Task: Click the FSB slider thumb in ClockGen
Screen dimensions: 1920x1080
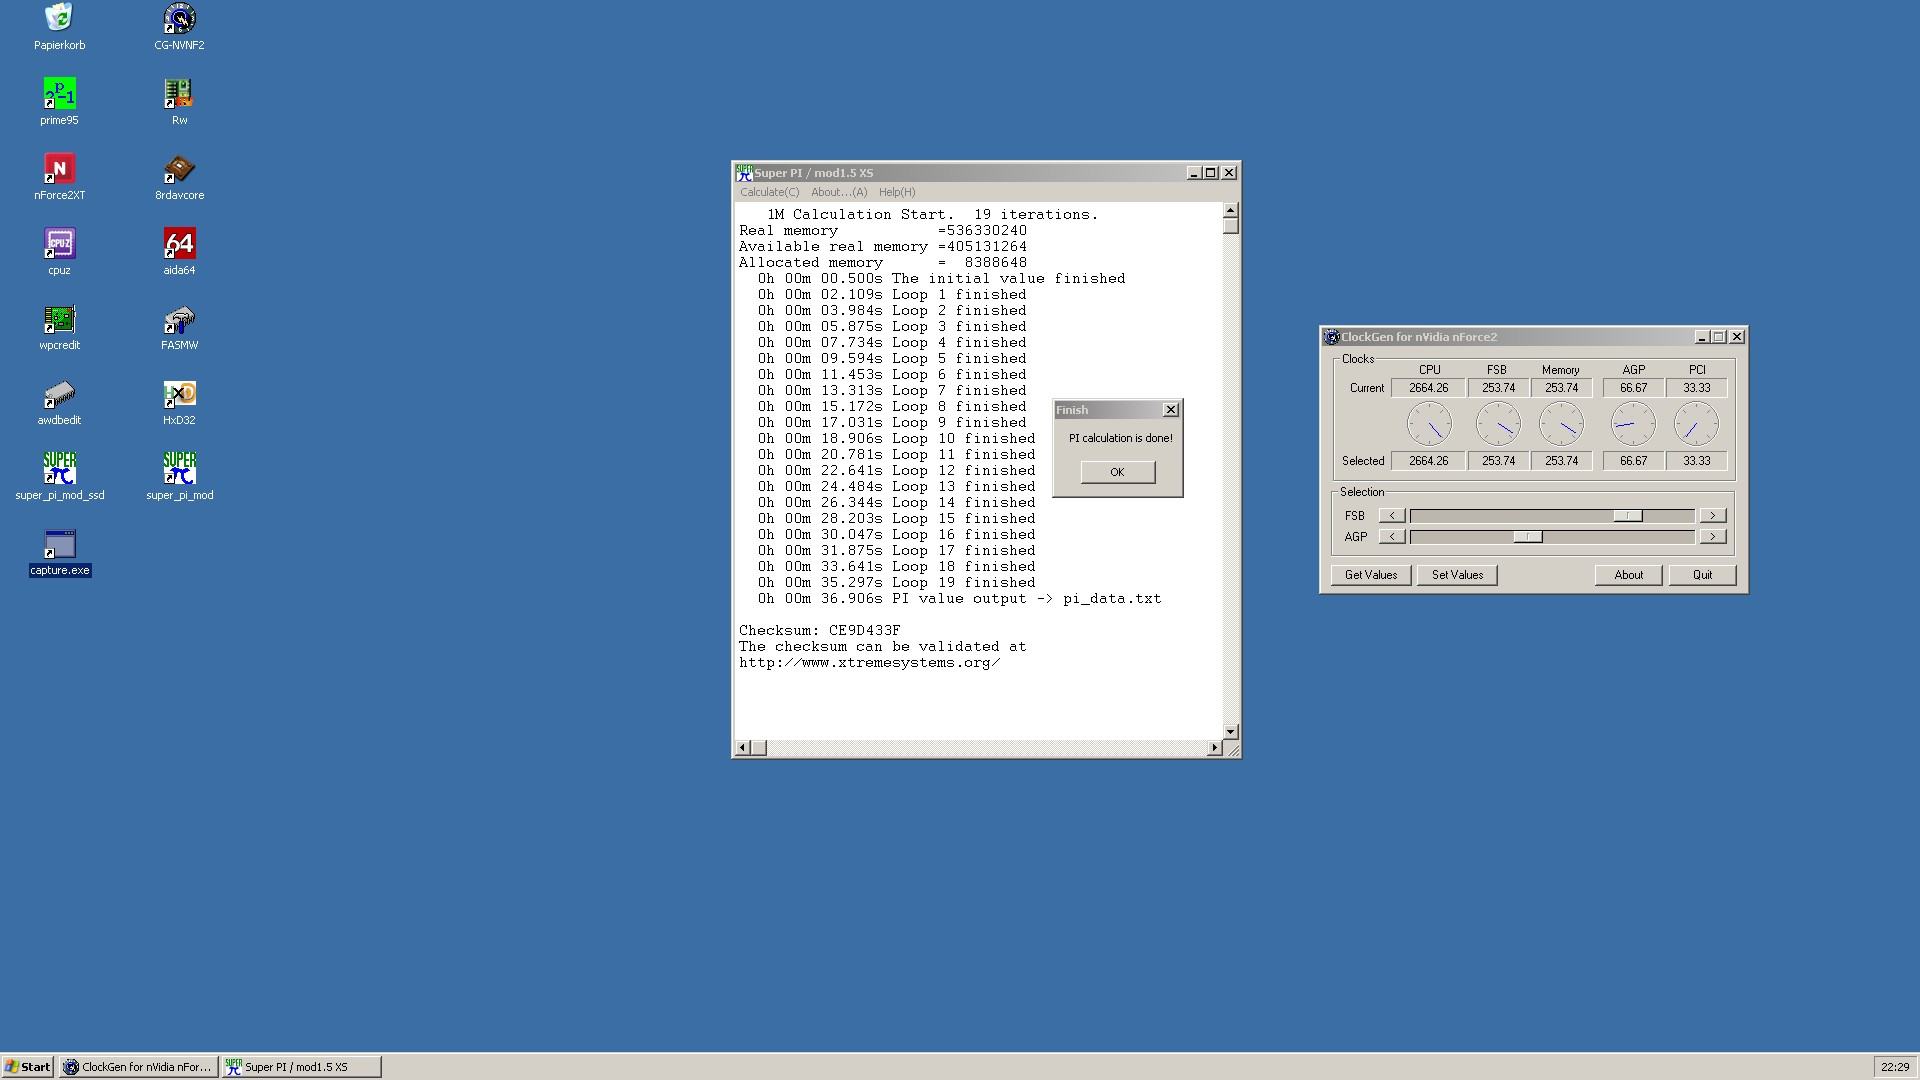Action: tap(1628, 516)
